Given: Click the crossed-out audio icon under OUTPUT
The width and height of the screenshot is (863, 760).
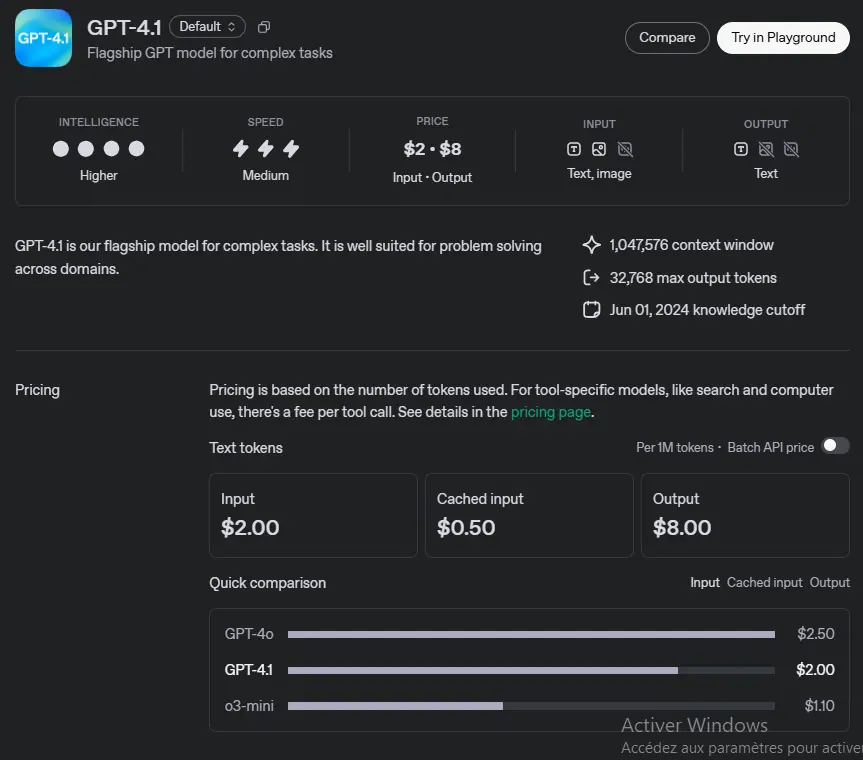Looking at the screenshot, I should point(791,149).
